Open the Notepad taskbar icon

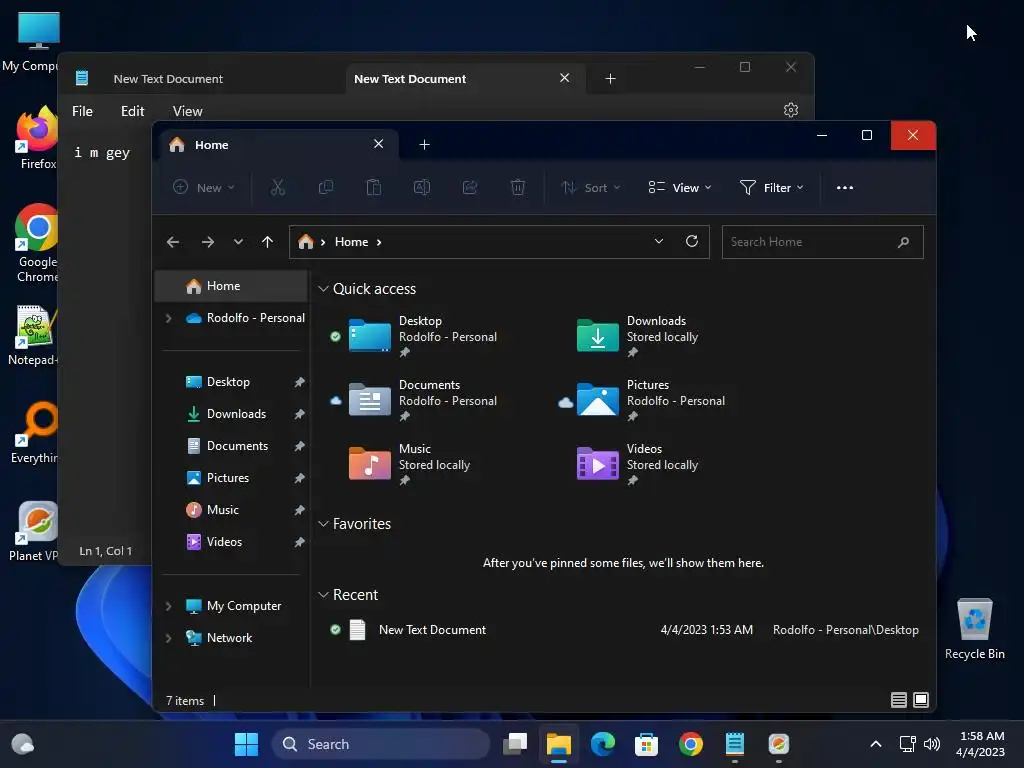pos(735,744)
